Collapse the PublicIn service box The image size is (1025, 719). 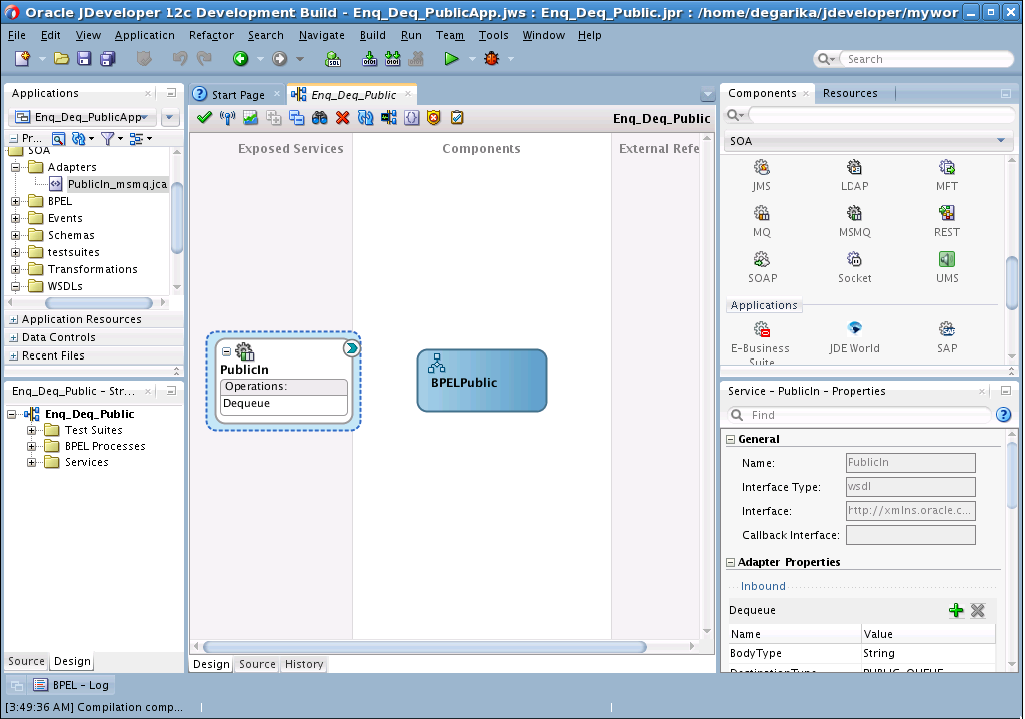(227, 351)
